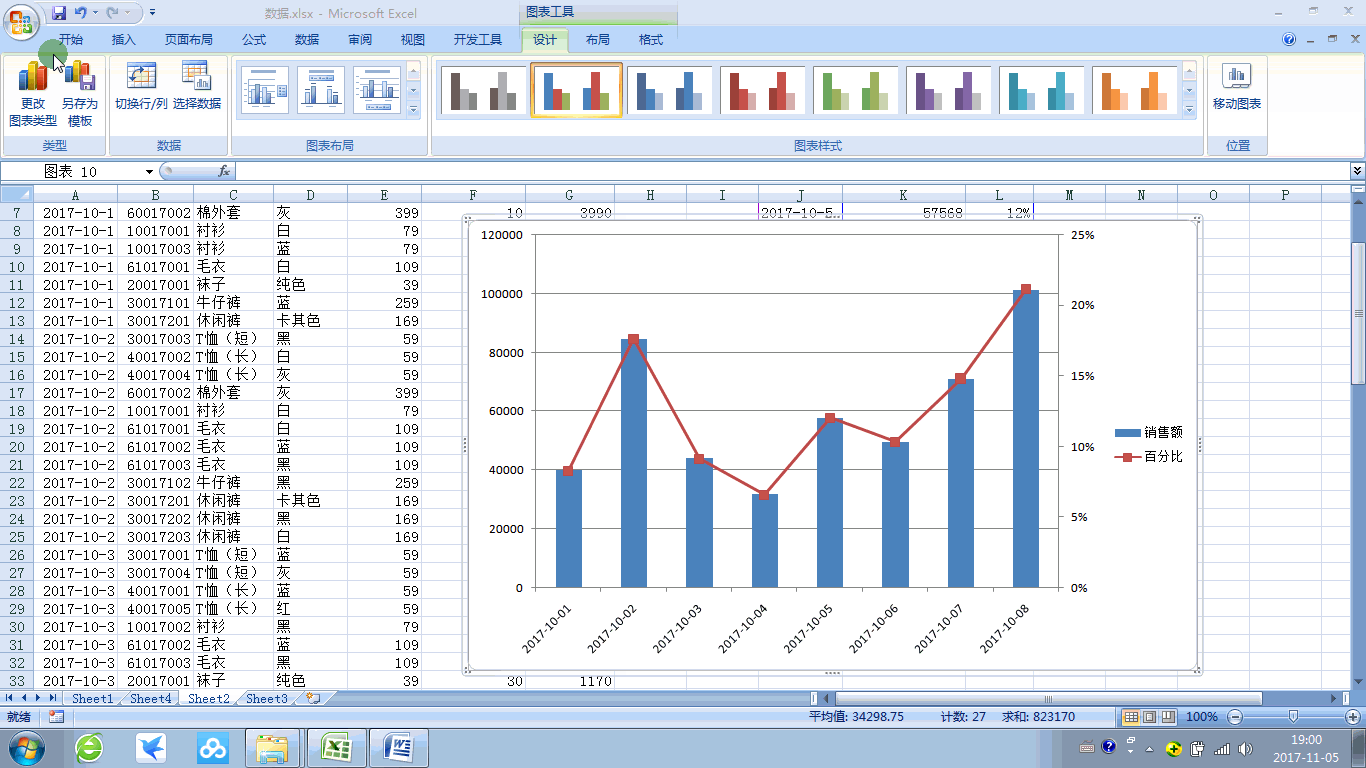Open the 审阅 ribbon tab
Image resolution: width=1366 pixels, height=768 pixels.
click(x=360, y=40)
